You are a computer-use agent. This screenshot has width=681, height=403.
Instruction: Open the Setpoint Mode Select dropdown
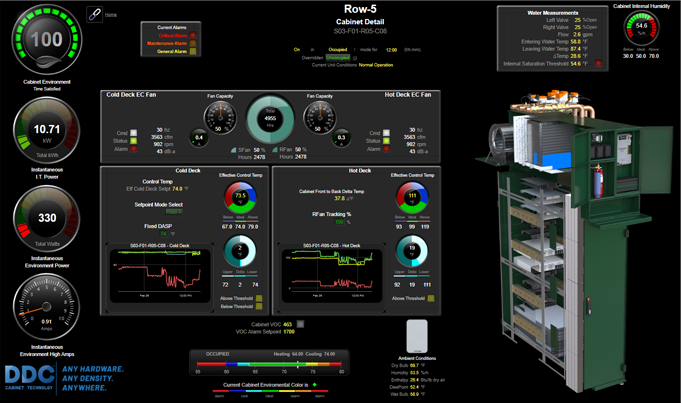pos(174,212)
